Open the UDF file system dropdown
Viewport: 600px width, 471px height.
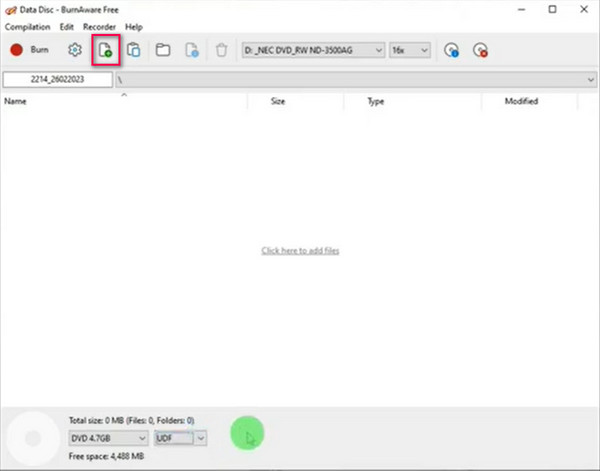[180, 438]
